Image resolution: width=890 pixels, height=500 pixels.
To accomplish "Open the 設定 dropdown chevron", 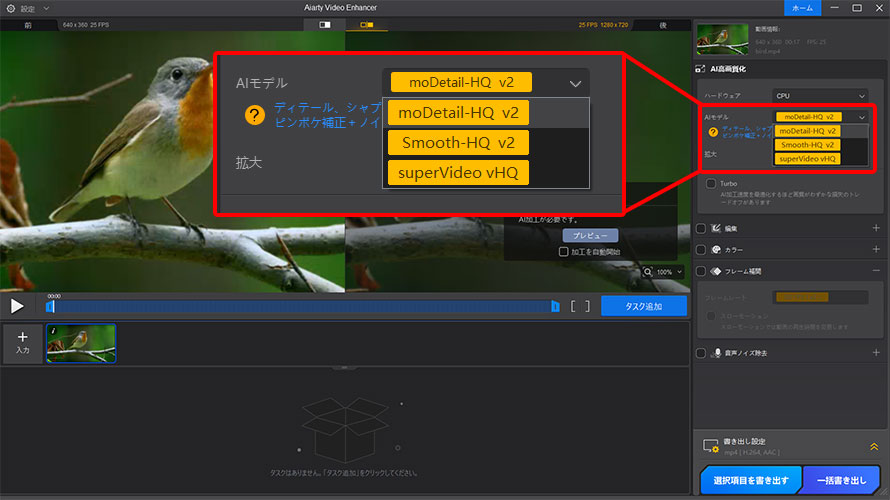I will (47, 9).
